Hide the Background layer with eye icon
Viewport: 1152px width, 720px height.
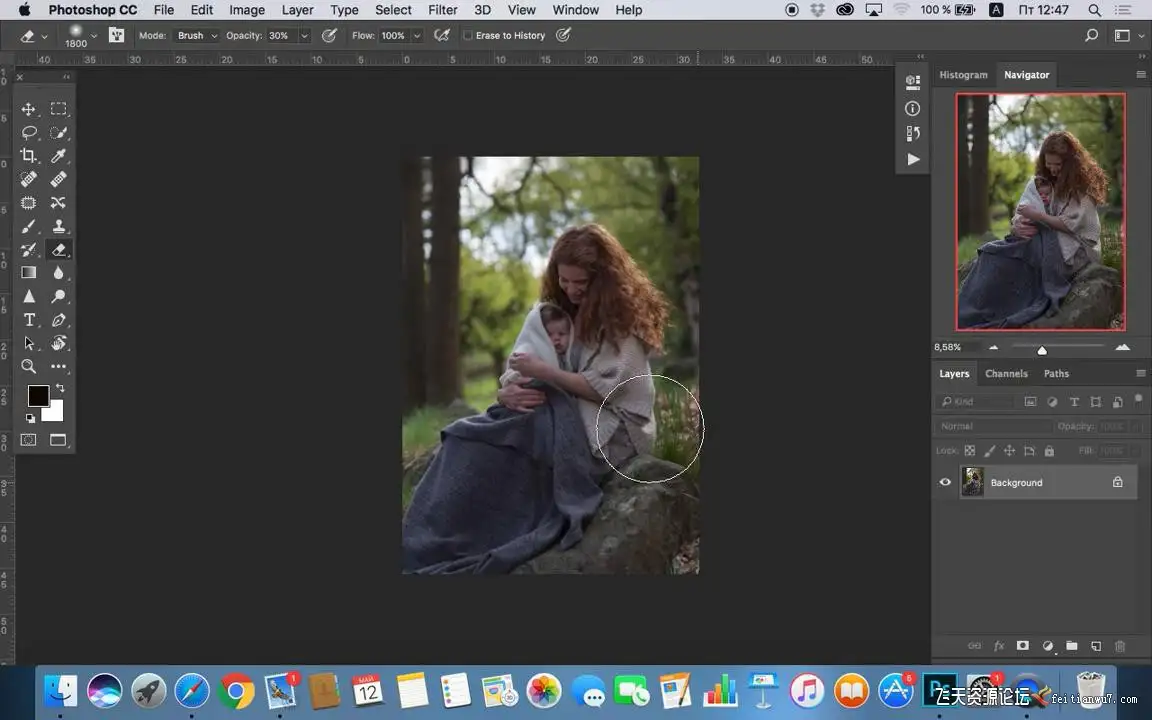click(x=945, y=482)
